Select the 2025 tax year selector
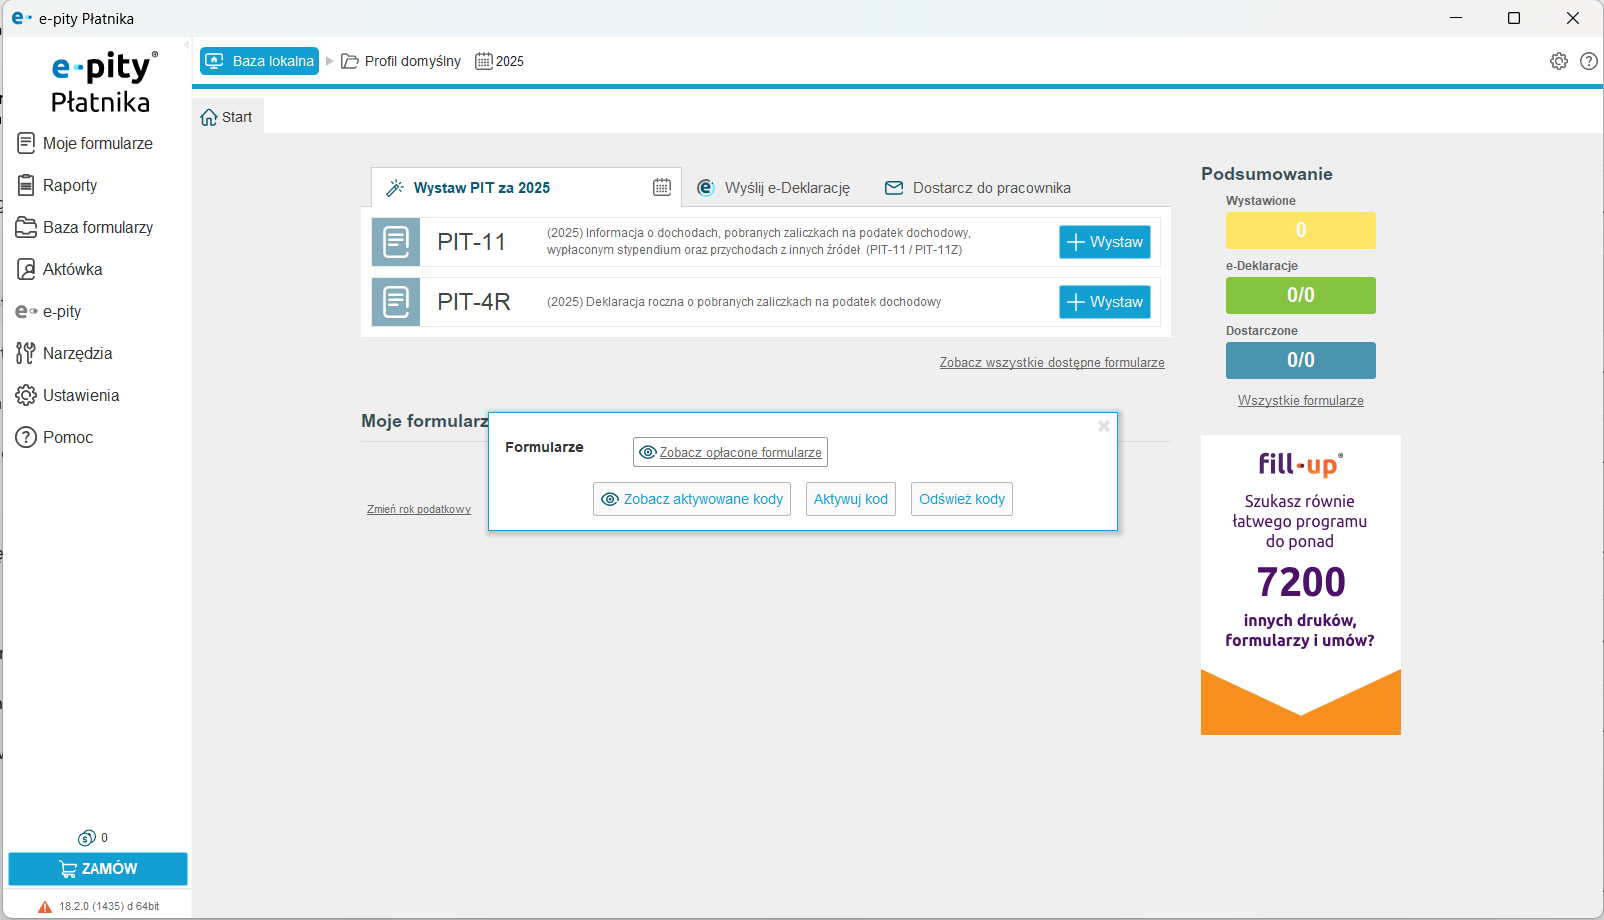Image resolution: width=1604 pixels, height=920 pixels. pos(500,61)
